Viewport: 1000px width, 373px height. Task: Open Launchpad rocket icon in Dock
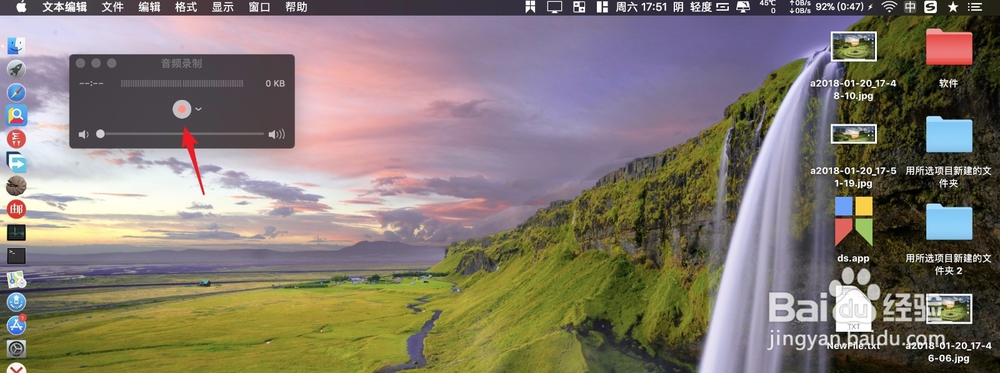[16, 69]
